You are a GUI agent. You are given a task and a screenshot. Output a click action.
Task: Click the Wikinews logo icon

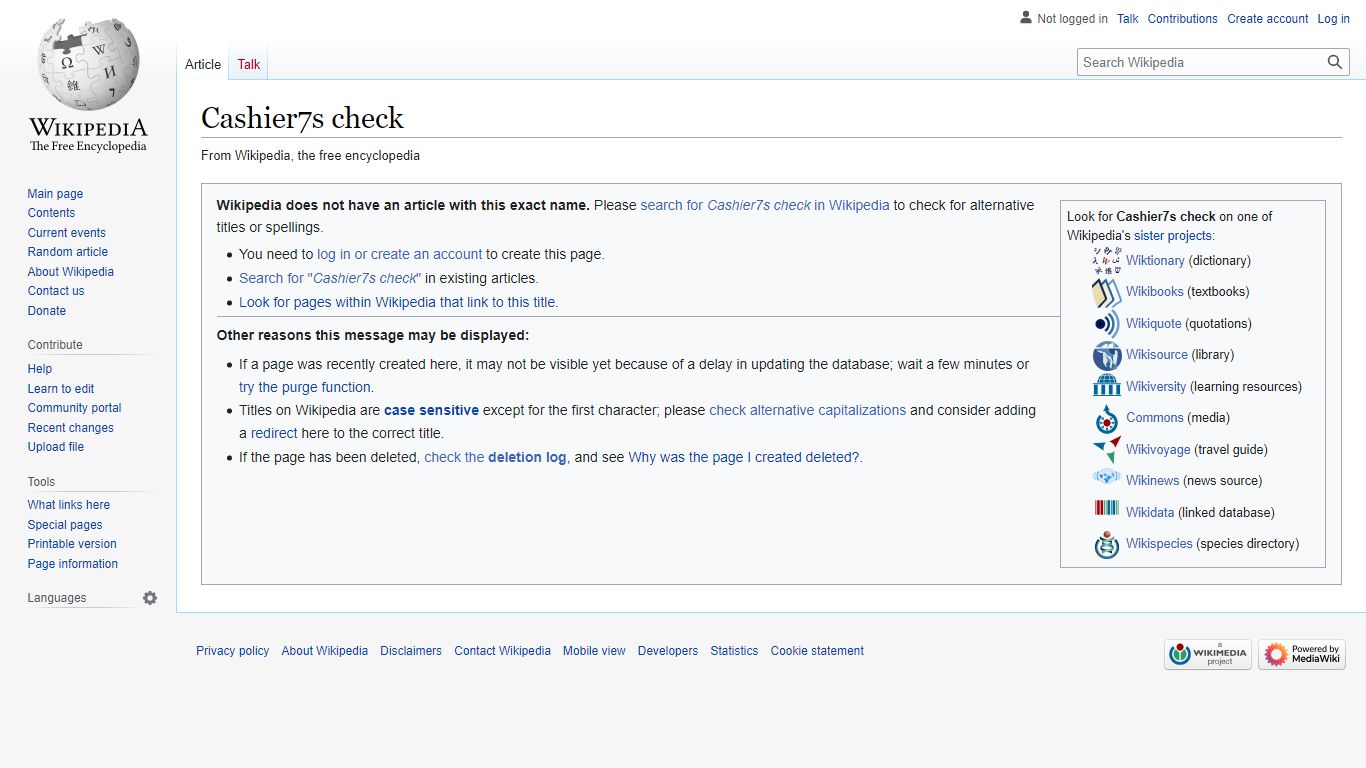(x=1107, y=479)
